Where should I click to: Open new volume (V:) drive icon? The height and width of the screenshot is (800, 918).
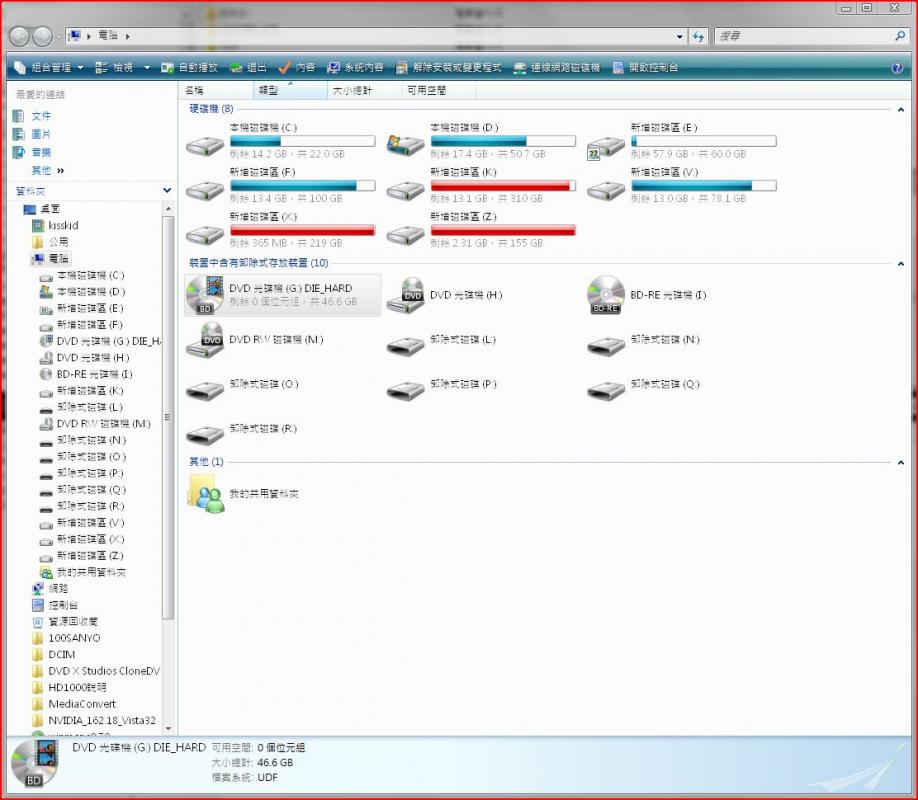(x=606, y=190)
